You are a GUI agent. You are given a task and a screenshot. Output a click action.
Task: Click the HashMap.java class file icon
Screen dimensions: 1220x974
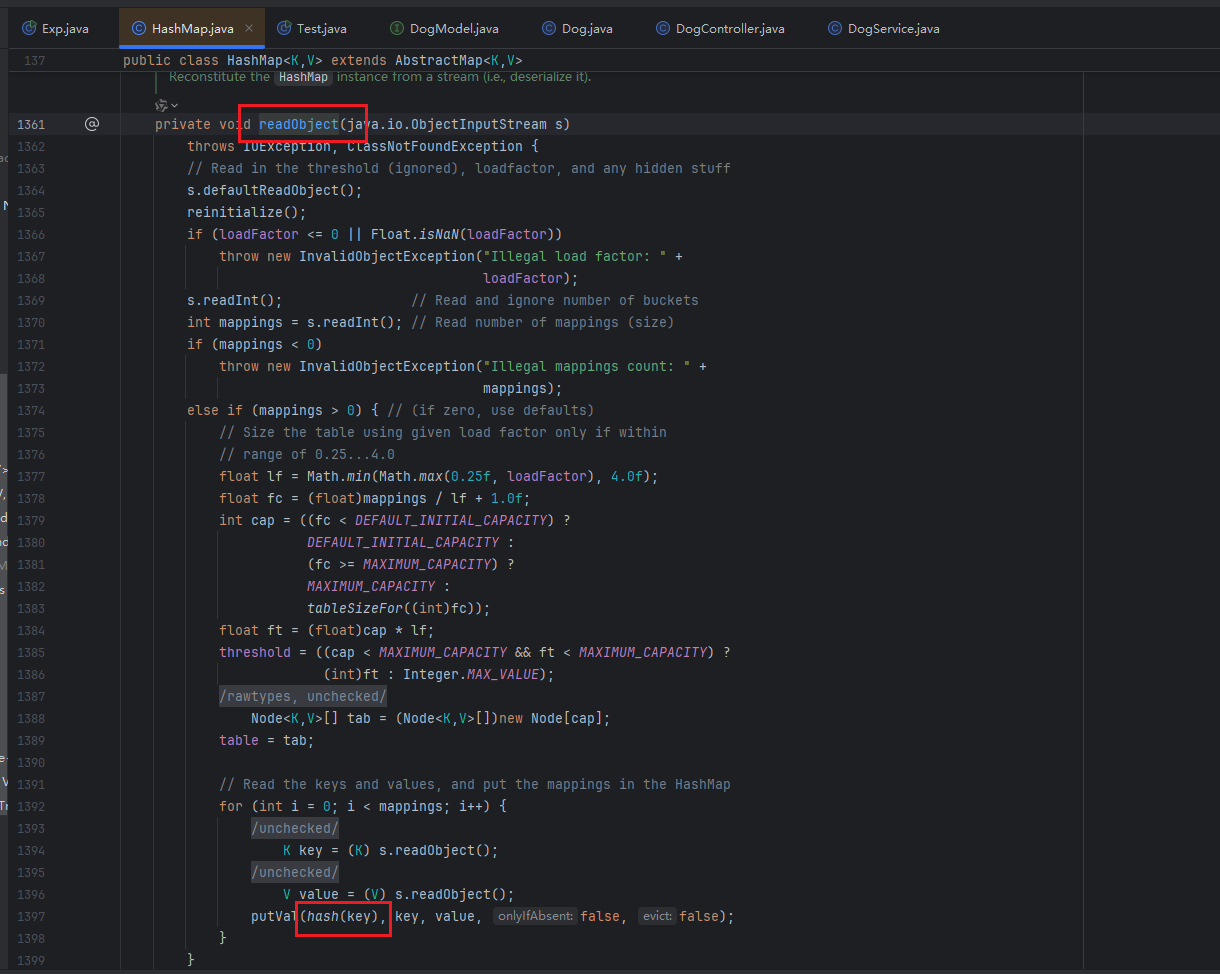pyautogui.click(x=138, y=29)
